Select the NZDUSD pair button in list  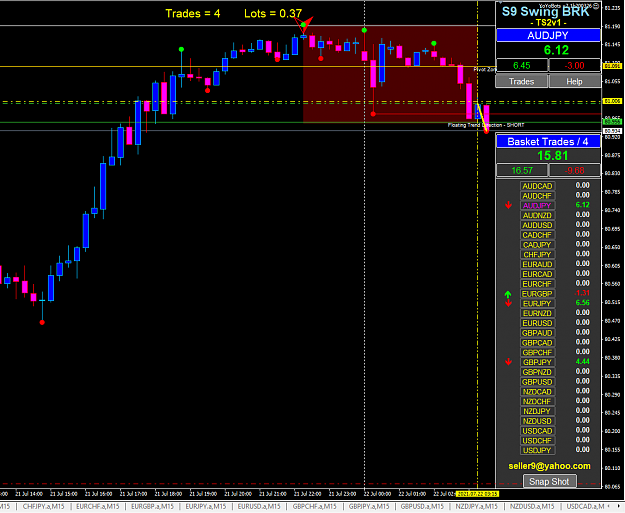tap(537, 421)
